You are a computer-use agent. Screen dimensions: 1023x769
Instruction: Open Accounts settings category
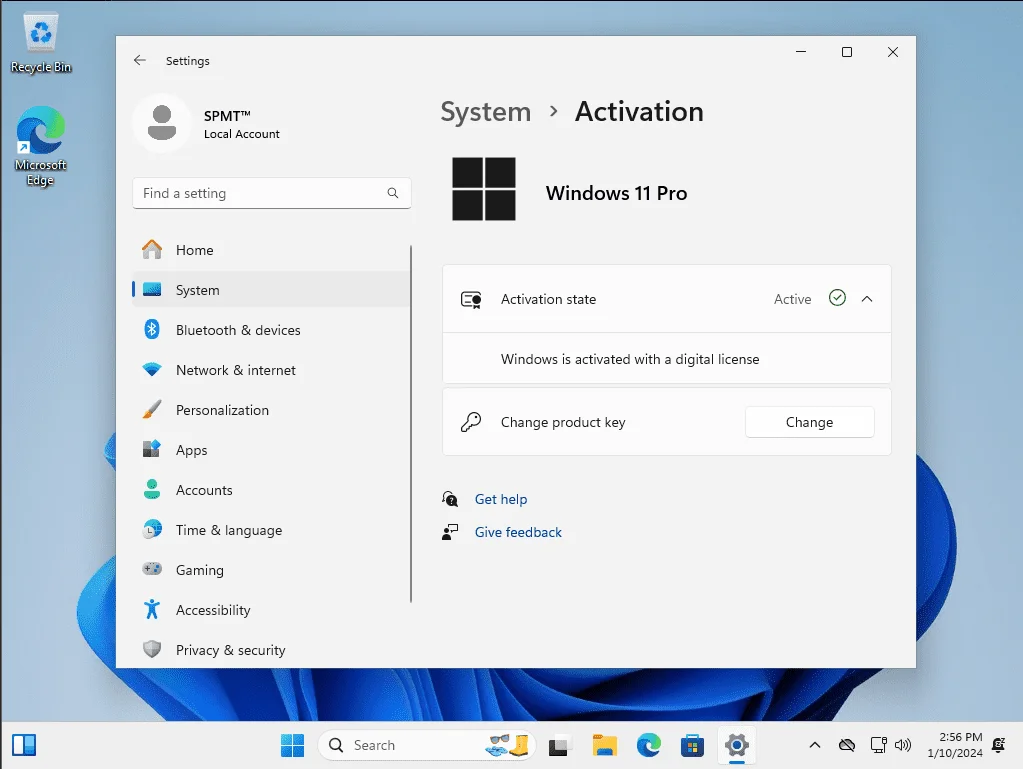tap(271, 489)
